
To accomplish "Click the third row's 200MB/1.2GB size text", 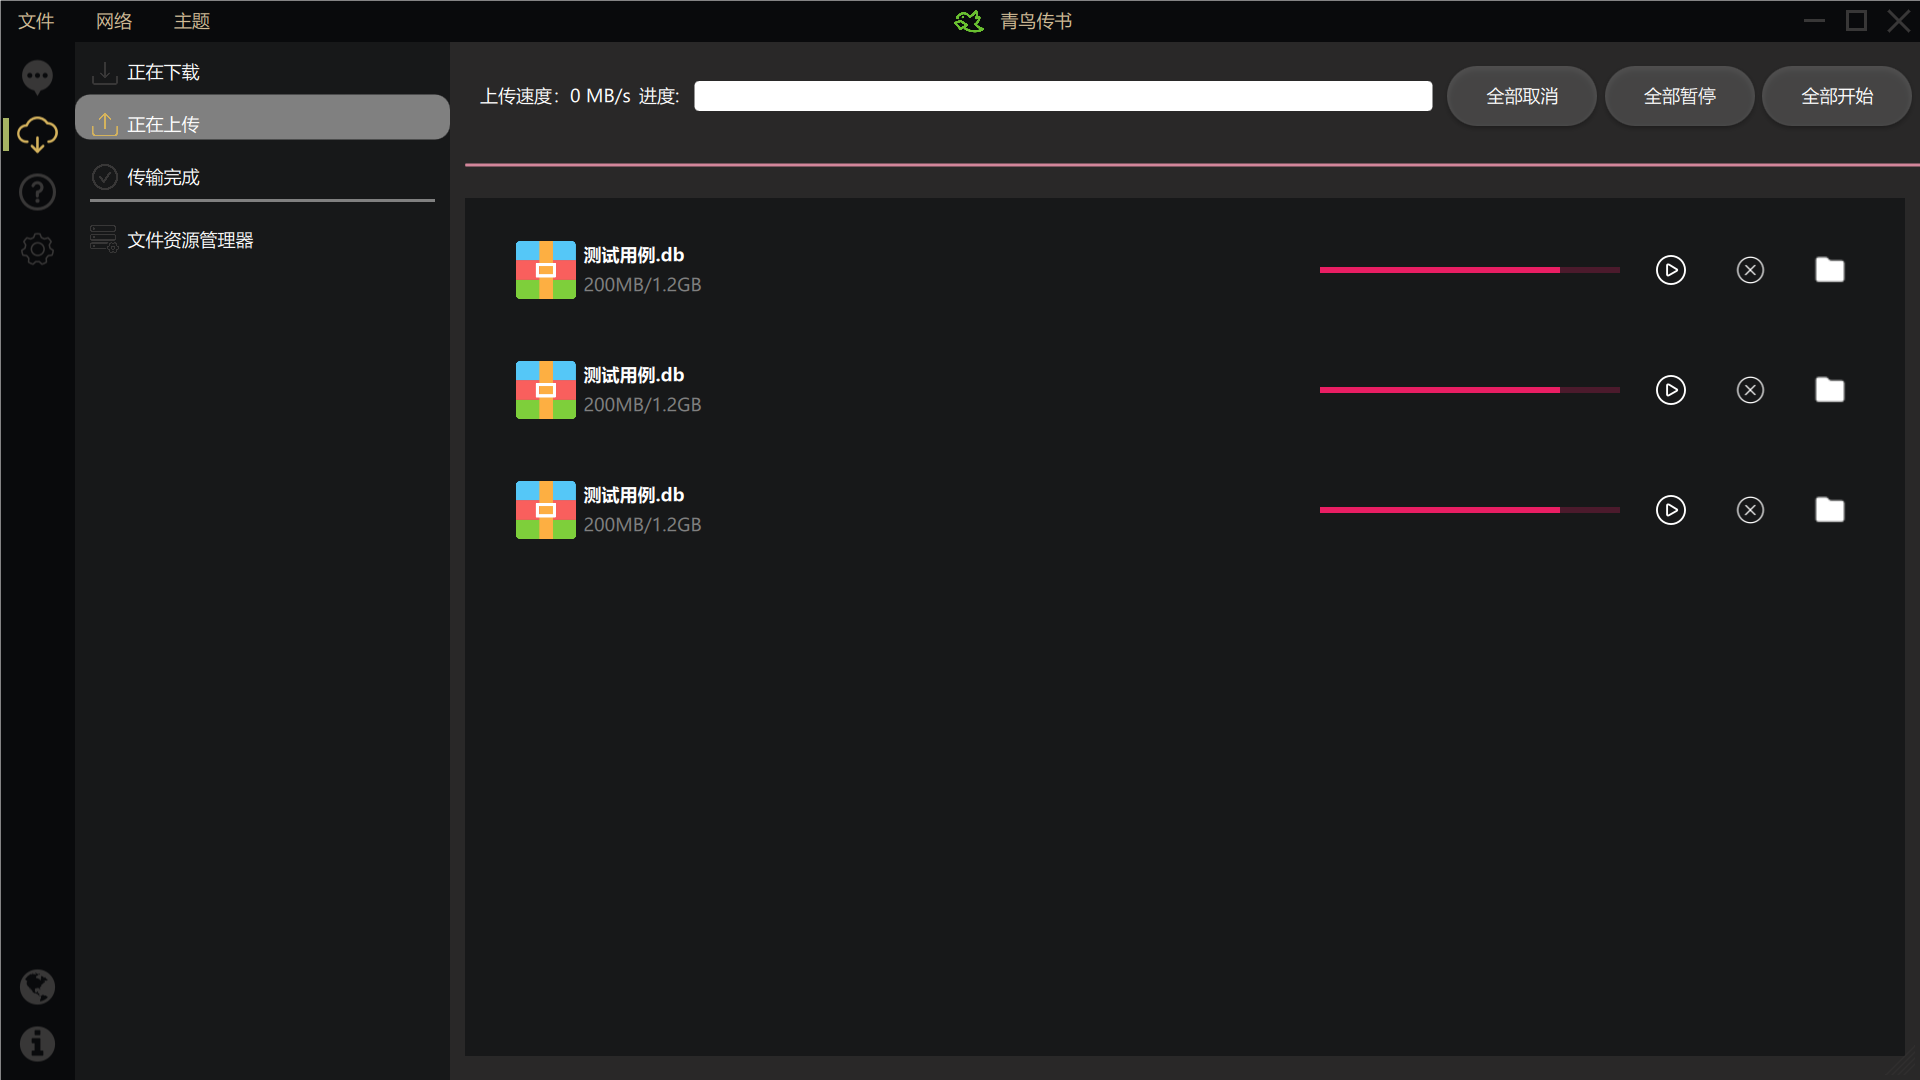I will pyautogui.click(x=642, y=525).
